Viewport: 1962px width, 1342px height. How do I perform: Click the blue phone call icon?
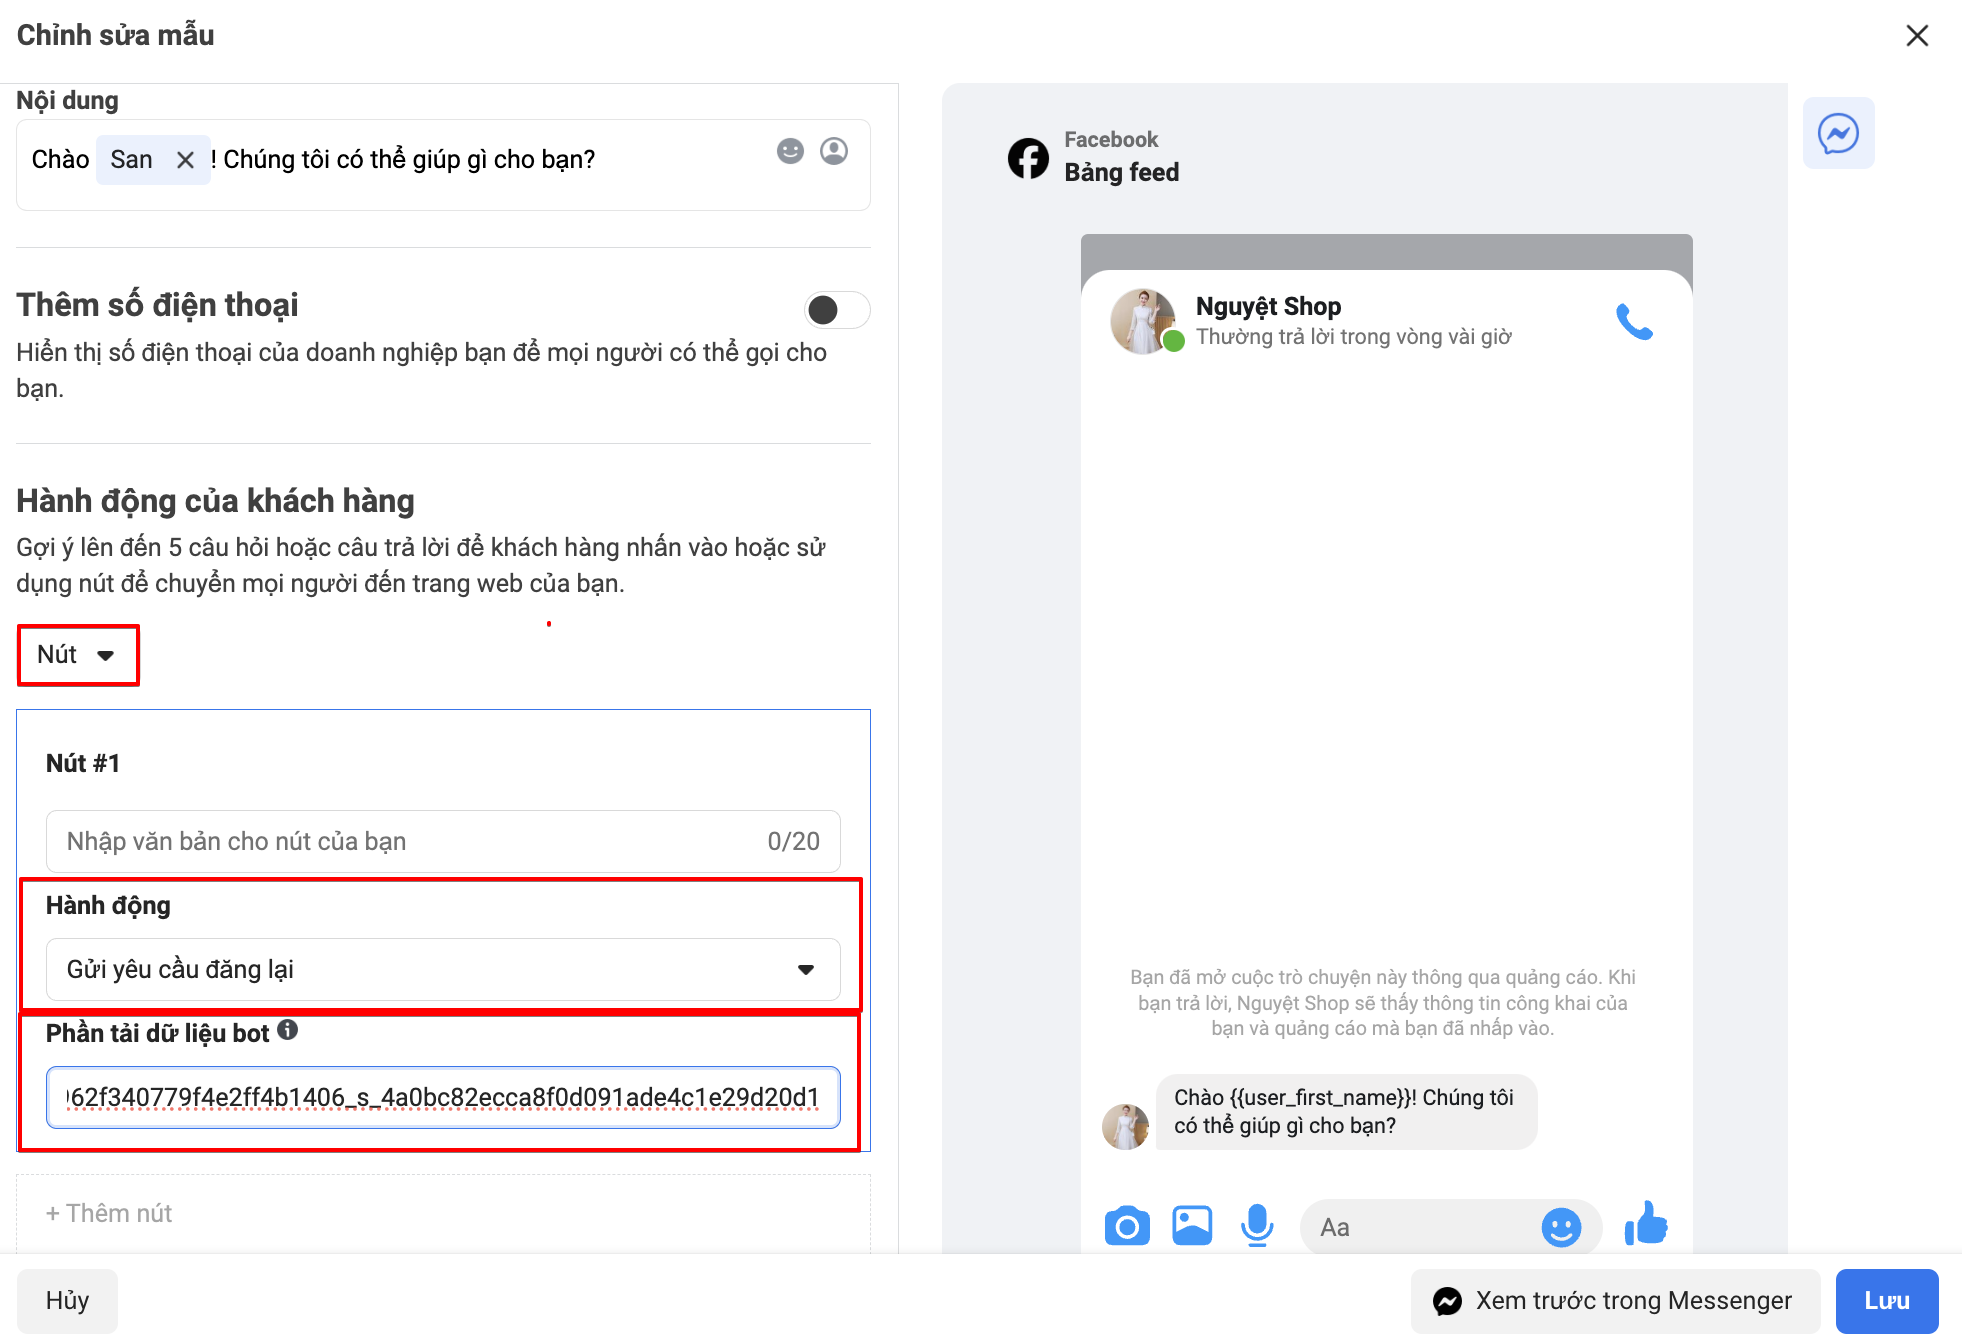[x=1634, y=322]
